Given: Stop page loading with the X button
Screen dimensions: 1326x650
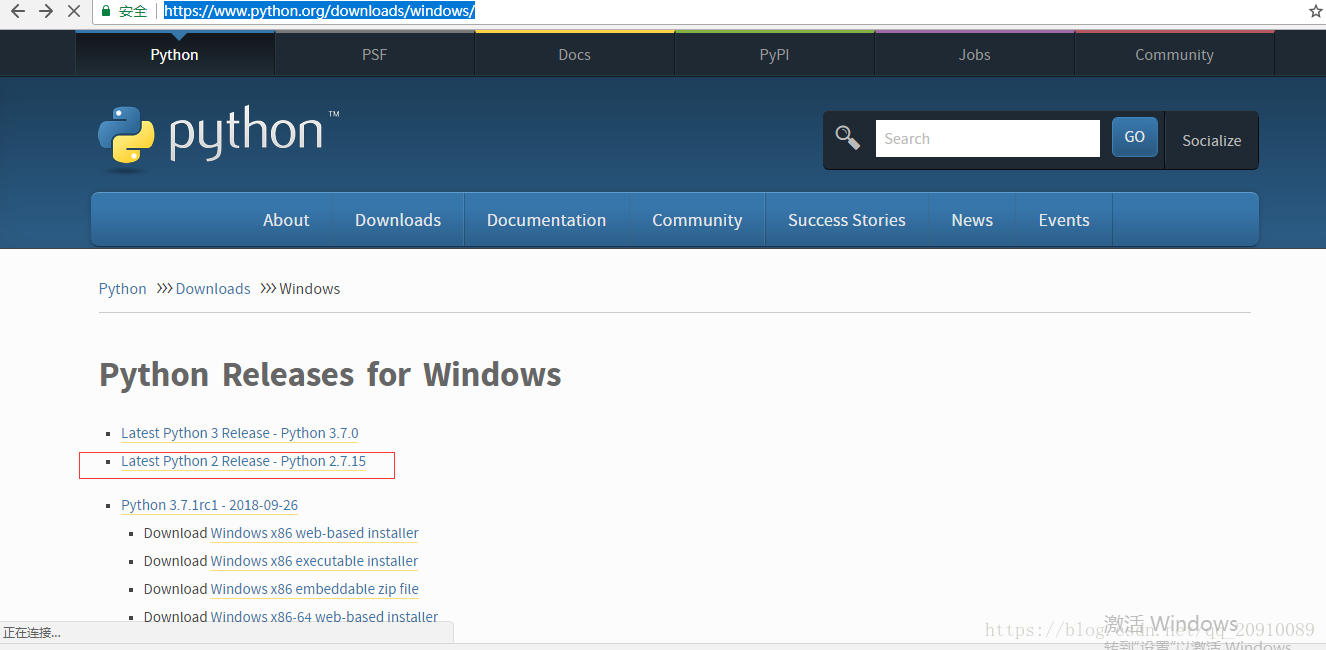Looking at the screenshot, I should tap(73, 11).
